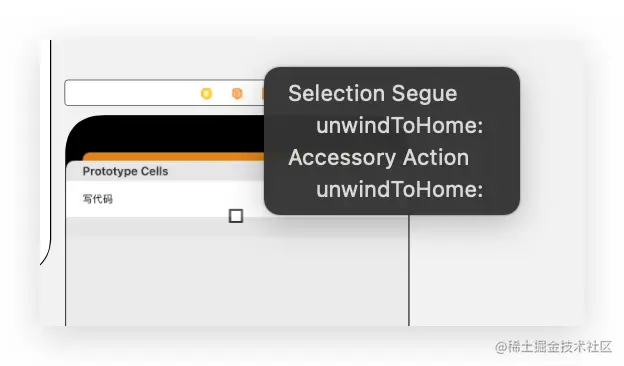Choose unwindToHome: under Accessory Action
Screen dimensions: 624x366
click(x=399, y=189)
